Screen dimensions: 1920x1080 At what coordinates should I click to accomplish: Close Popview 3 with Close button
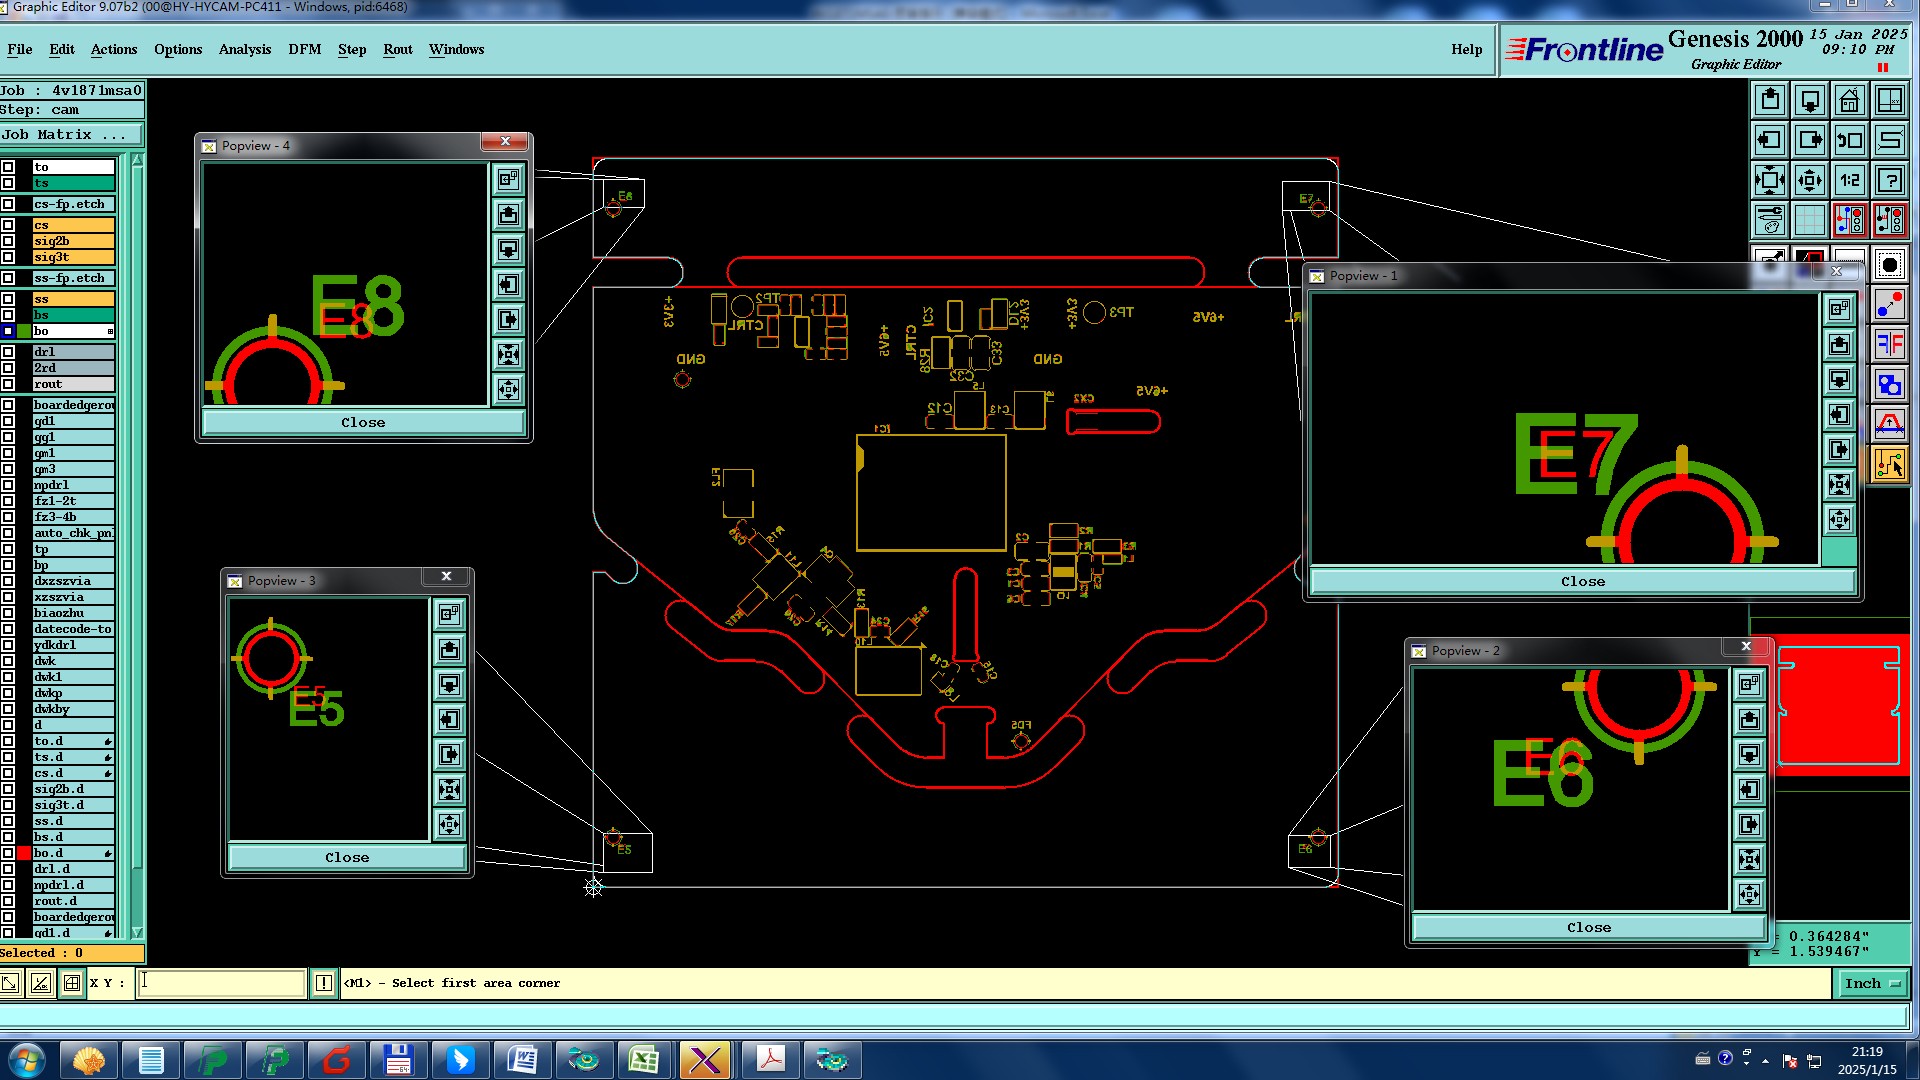tap(346, 858)
